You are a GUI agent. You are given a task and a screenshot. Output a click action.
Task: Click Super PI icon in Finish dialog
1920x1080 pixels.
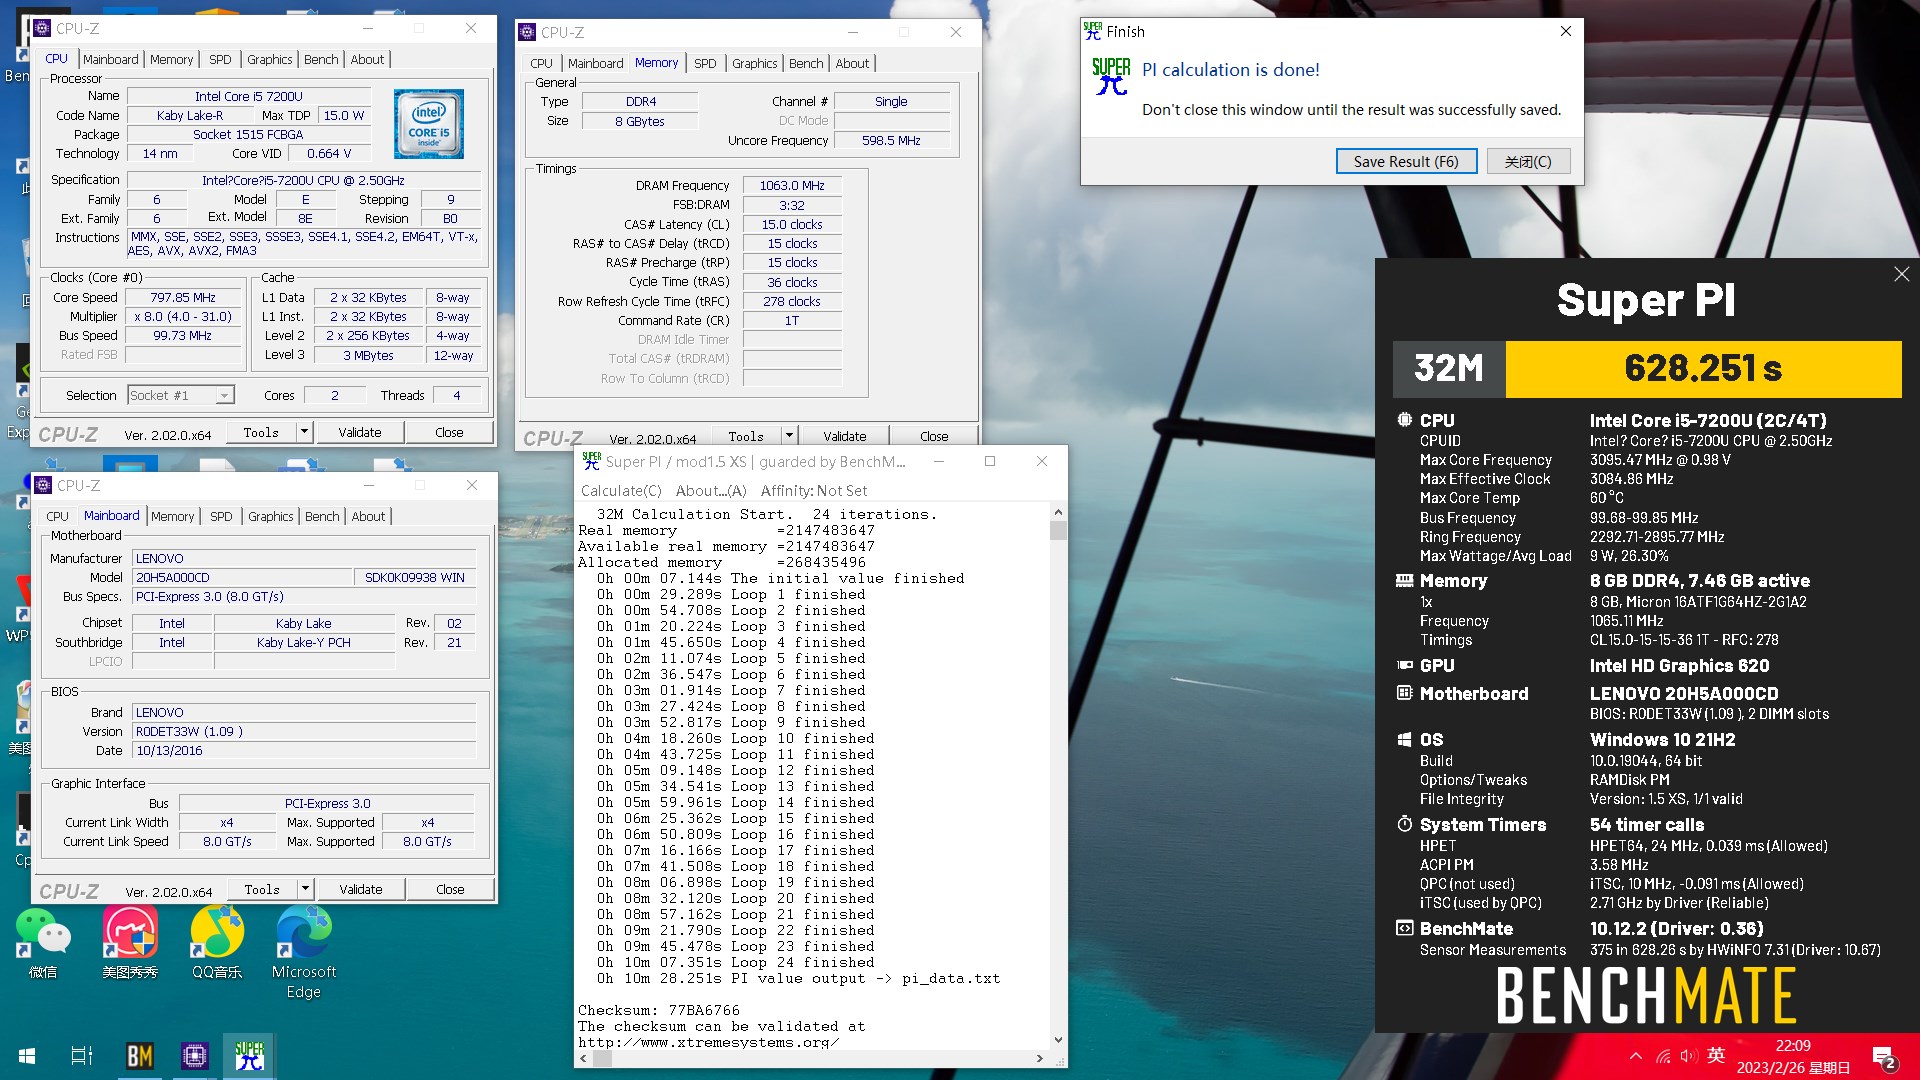[1111, 76]
